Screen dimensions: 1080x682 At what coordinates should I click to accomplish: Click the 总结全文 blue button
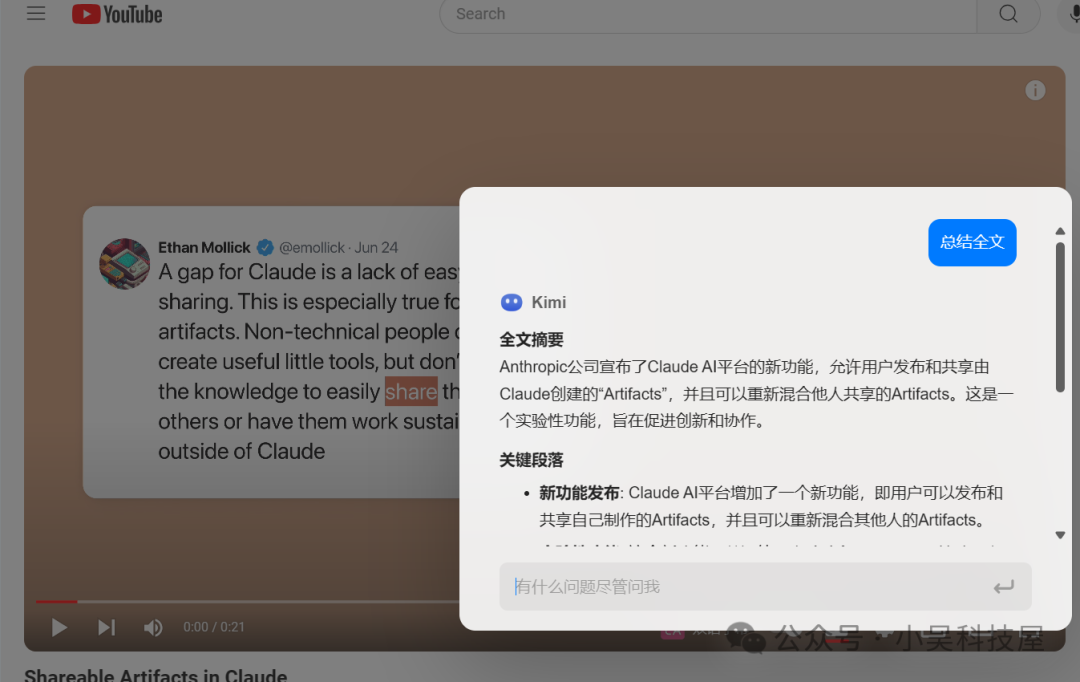tap(972, 242)
